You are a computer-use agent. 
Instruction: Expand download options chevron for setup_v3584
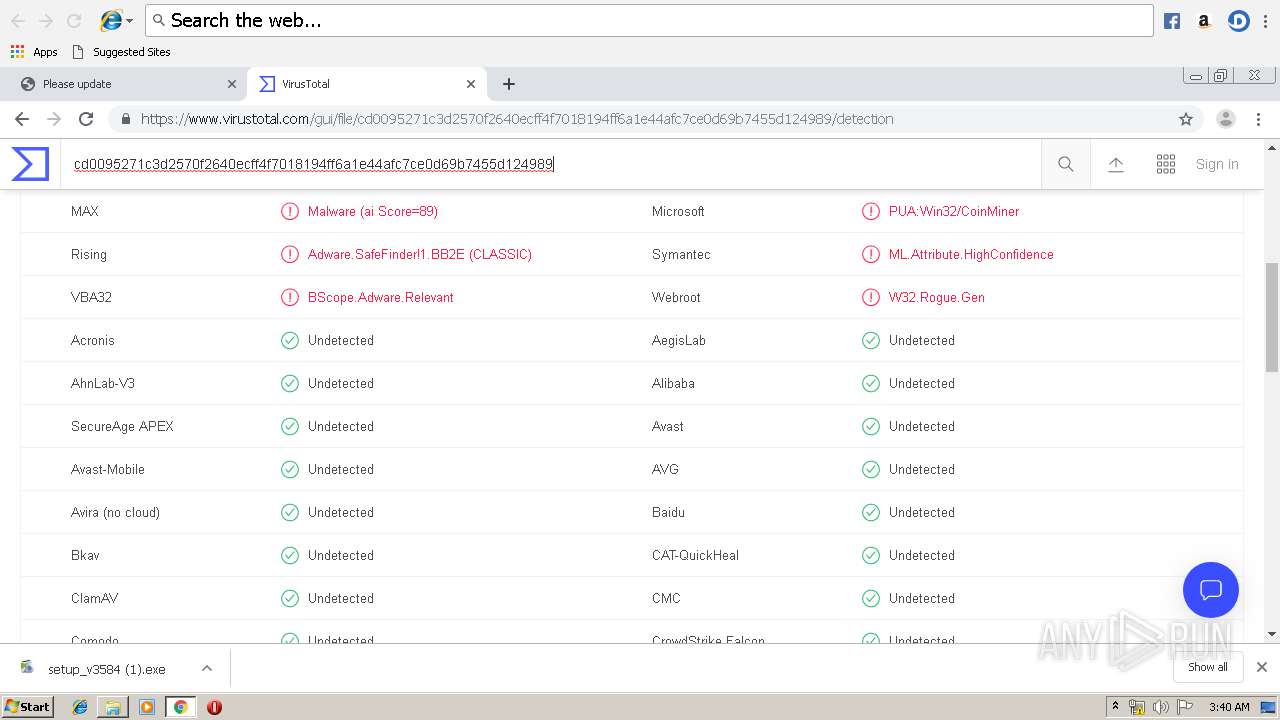point(207,668)
